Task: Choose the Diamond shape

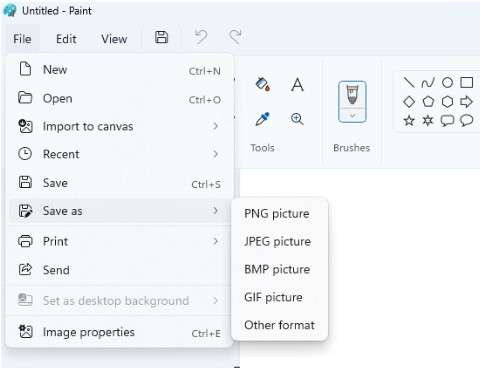Action: coord(409,101)
